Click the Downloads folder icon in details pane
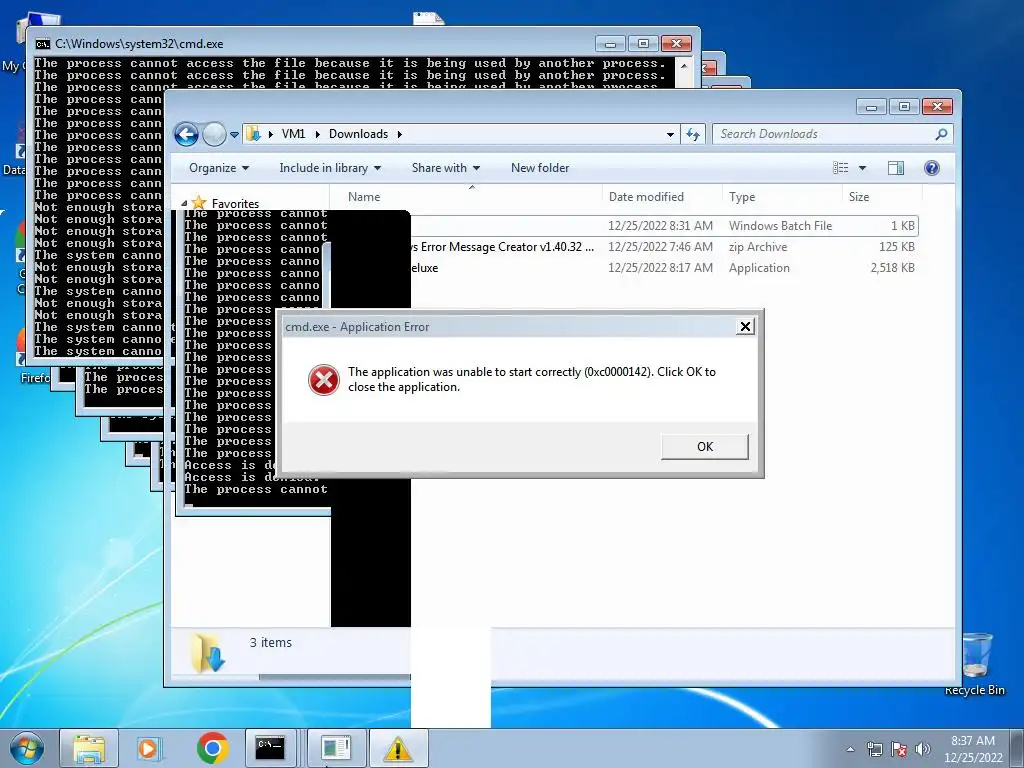1024x768 pixels. (x=208, y=653)
